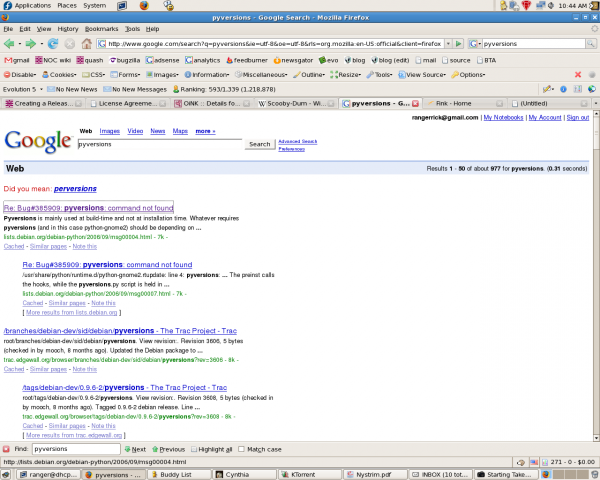Image resolution: width=600 pixels, height=480 pixels.
Task: Reload the page with the refresh icon
Action: [x=53, y=44]
